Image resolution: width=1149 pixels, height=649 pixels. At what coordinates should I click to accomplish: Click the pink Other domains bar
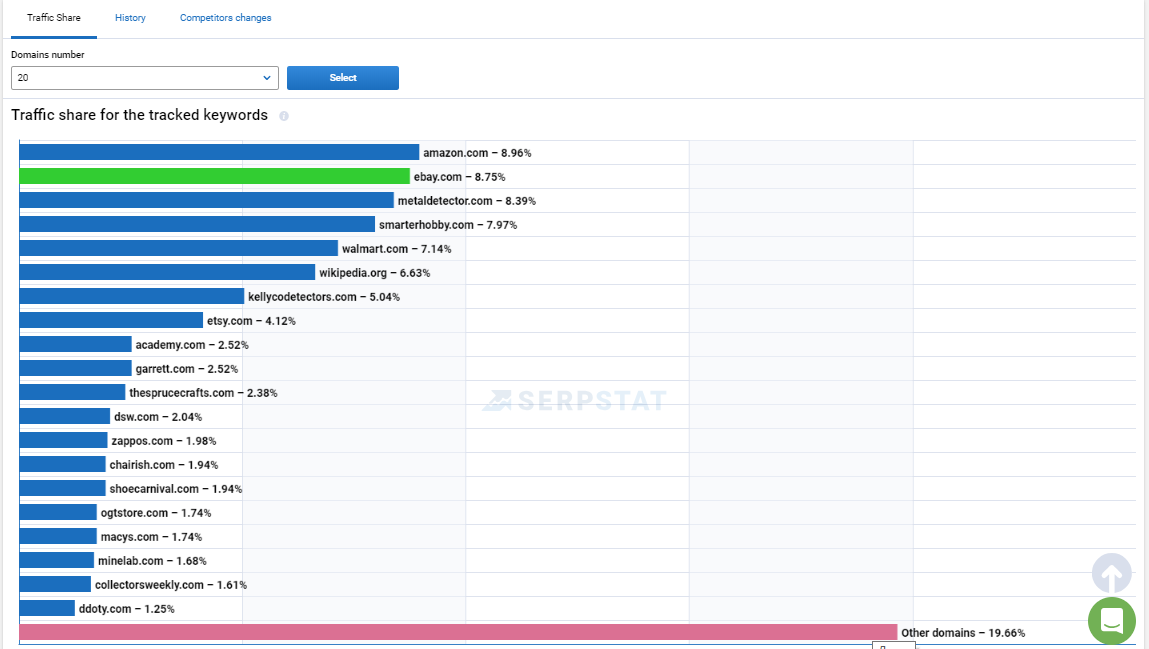[458, 632]
